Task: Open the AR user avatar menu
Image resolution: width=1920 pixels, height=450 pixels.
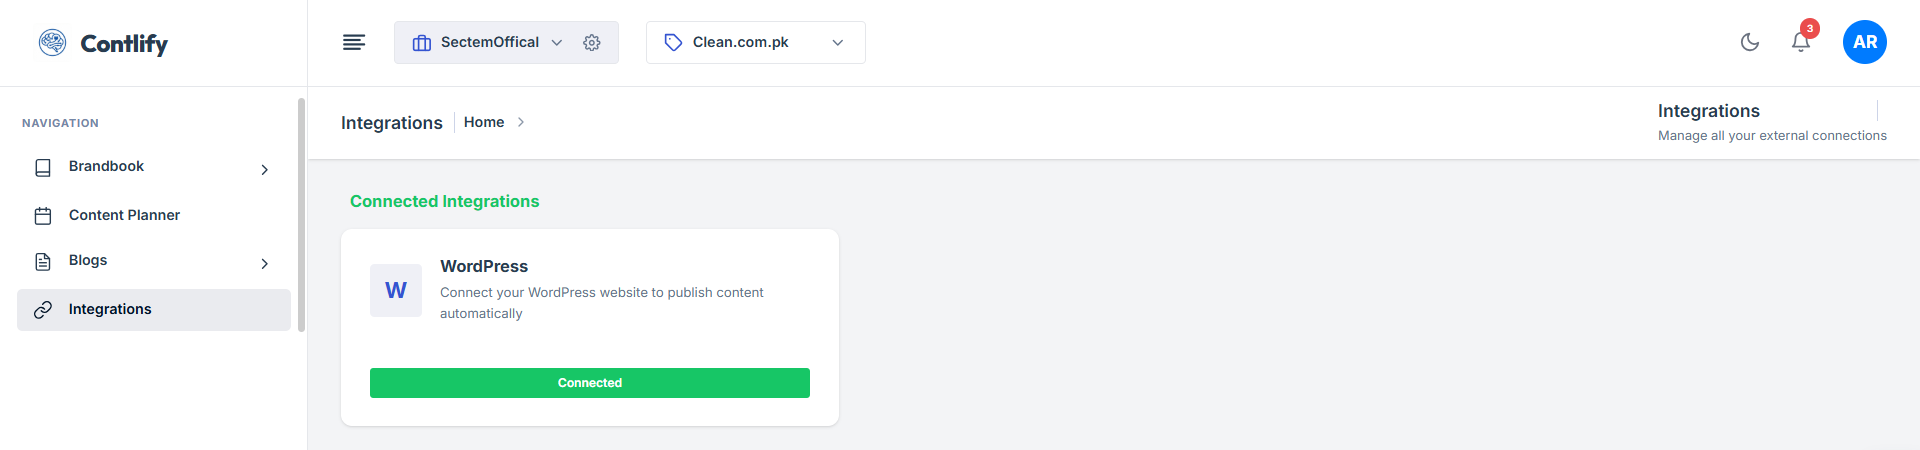Action: pos(1864,42)
